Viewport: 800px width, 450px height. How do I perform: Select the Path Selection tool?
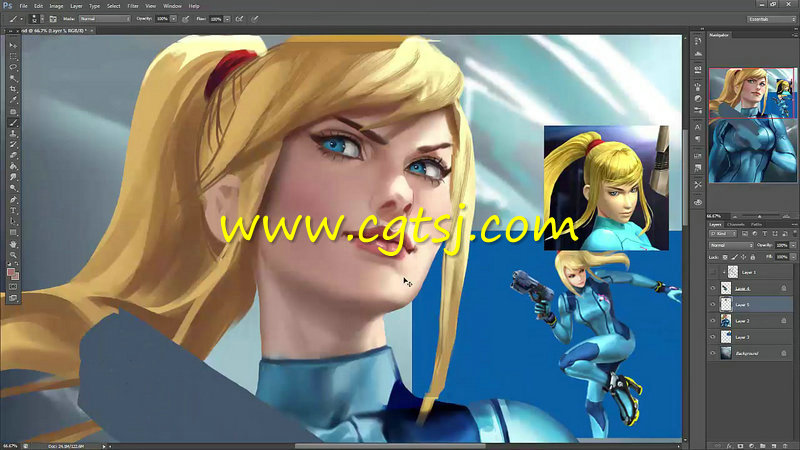click(x=13, y=221)
